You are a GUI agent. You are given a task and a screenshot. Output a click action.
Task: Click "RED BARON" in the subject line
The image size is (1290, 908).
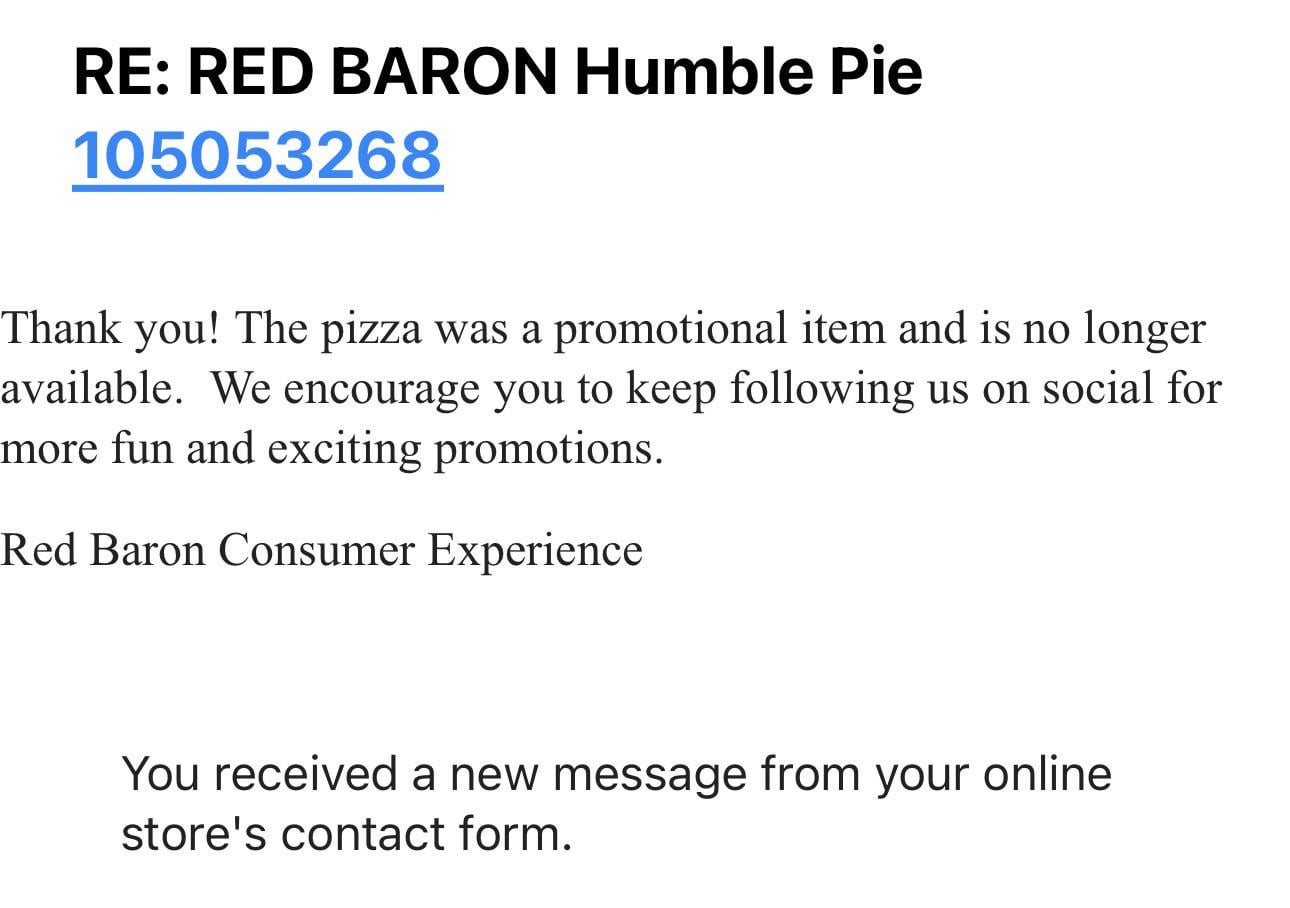point(371,72)
